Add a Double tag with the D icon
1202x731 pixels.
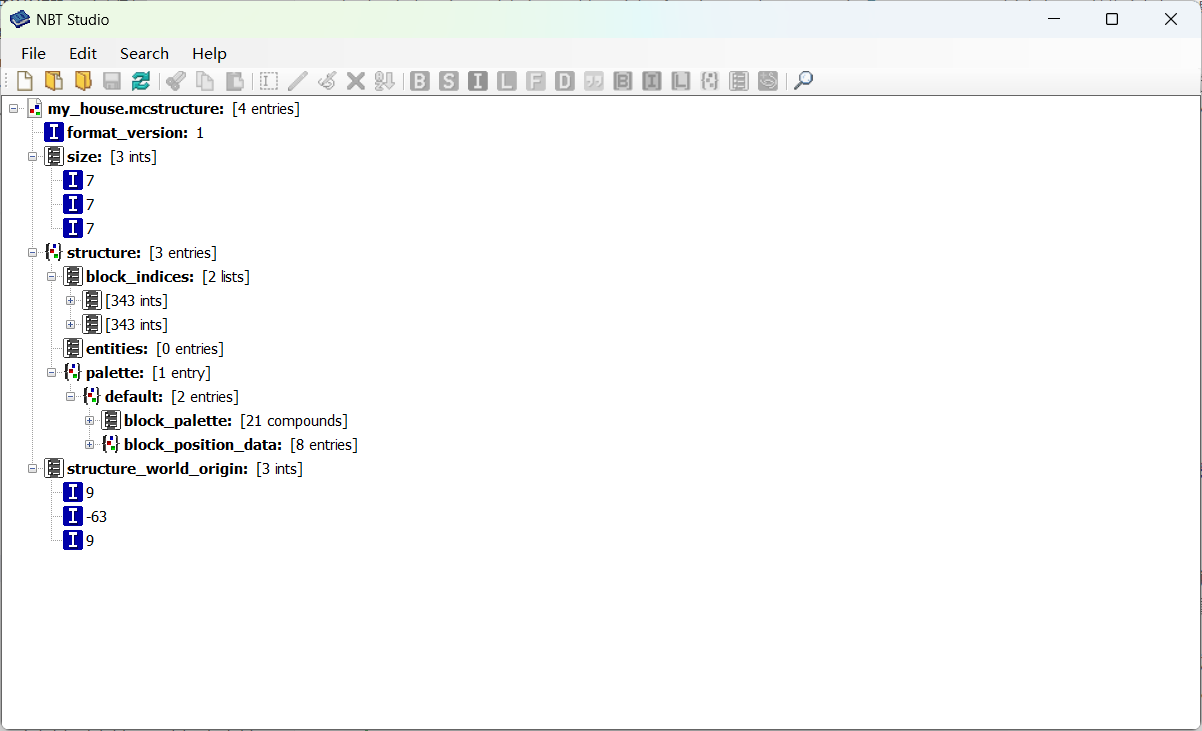[x=565, y=81]
